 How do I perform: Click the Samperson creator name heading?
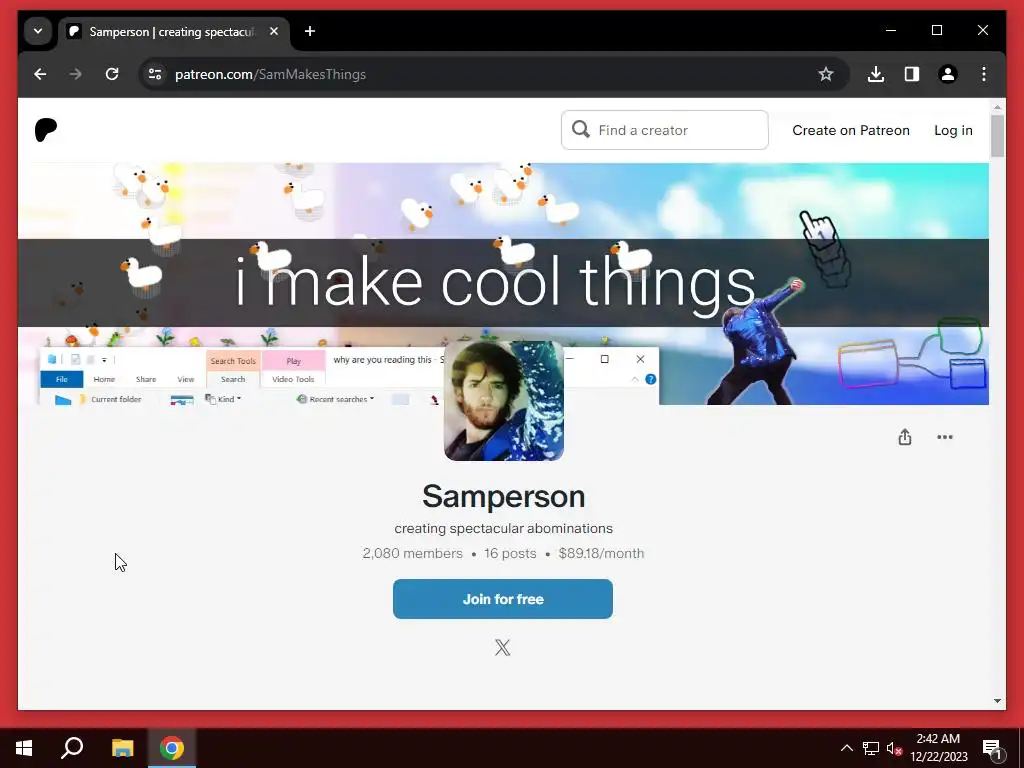click(504, 496)
